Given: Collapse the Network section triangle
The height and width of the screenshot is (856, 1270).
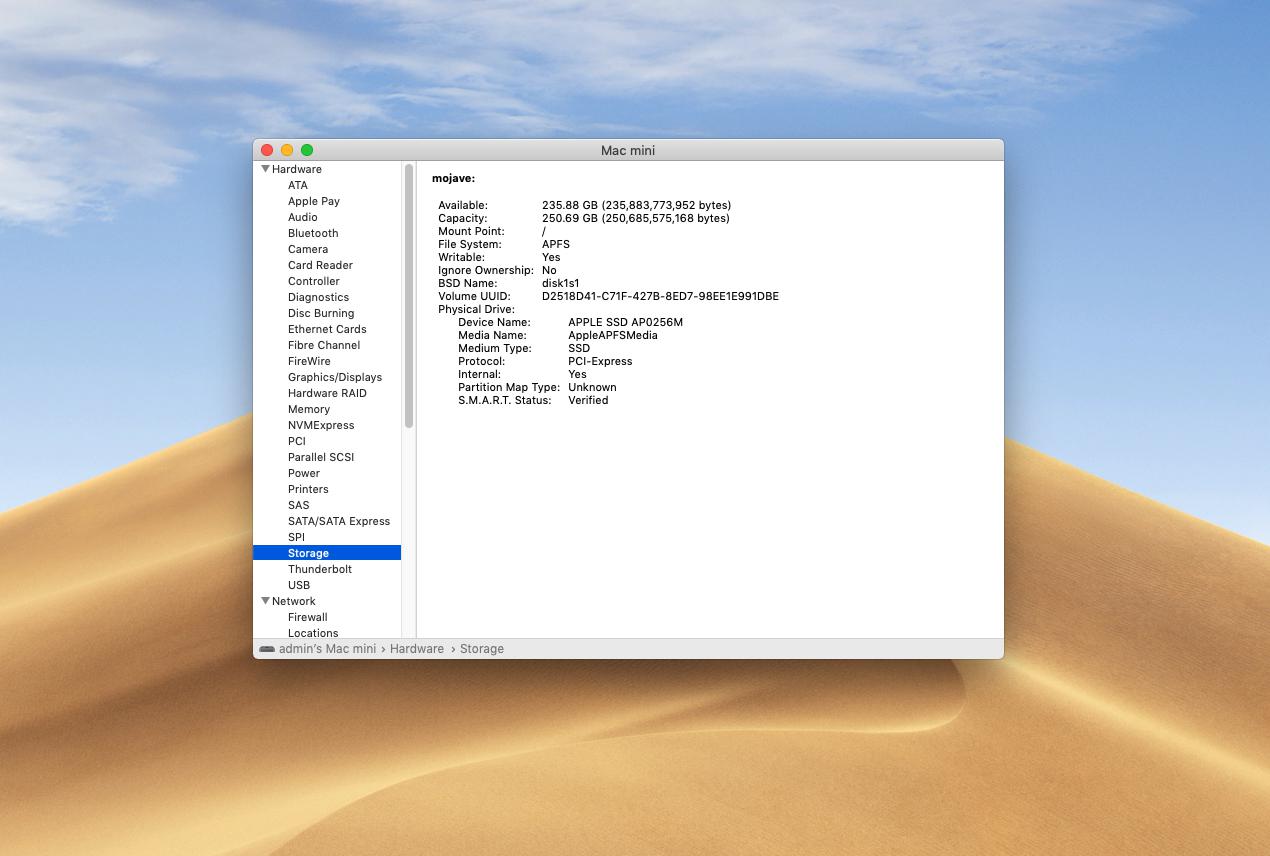Looking at the screenshot, I should [x=265, y=601].
